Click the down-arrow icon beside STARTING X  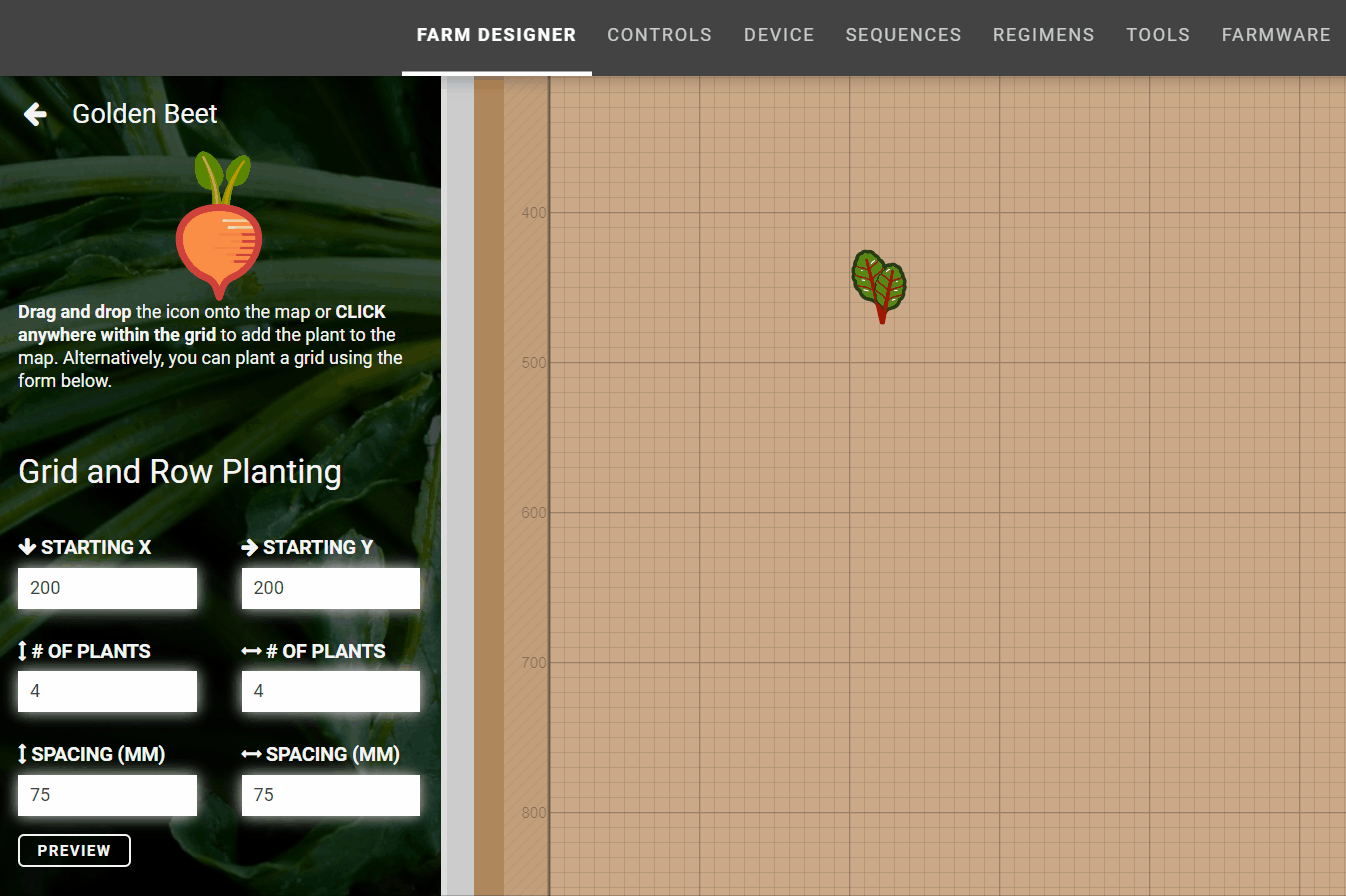click(x=27, y=546)
